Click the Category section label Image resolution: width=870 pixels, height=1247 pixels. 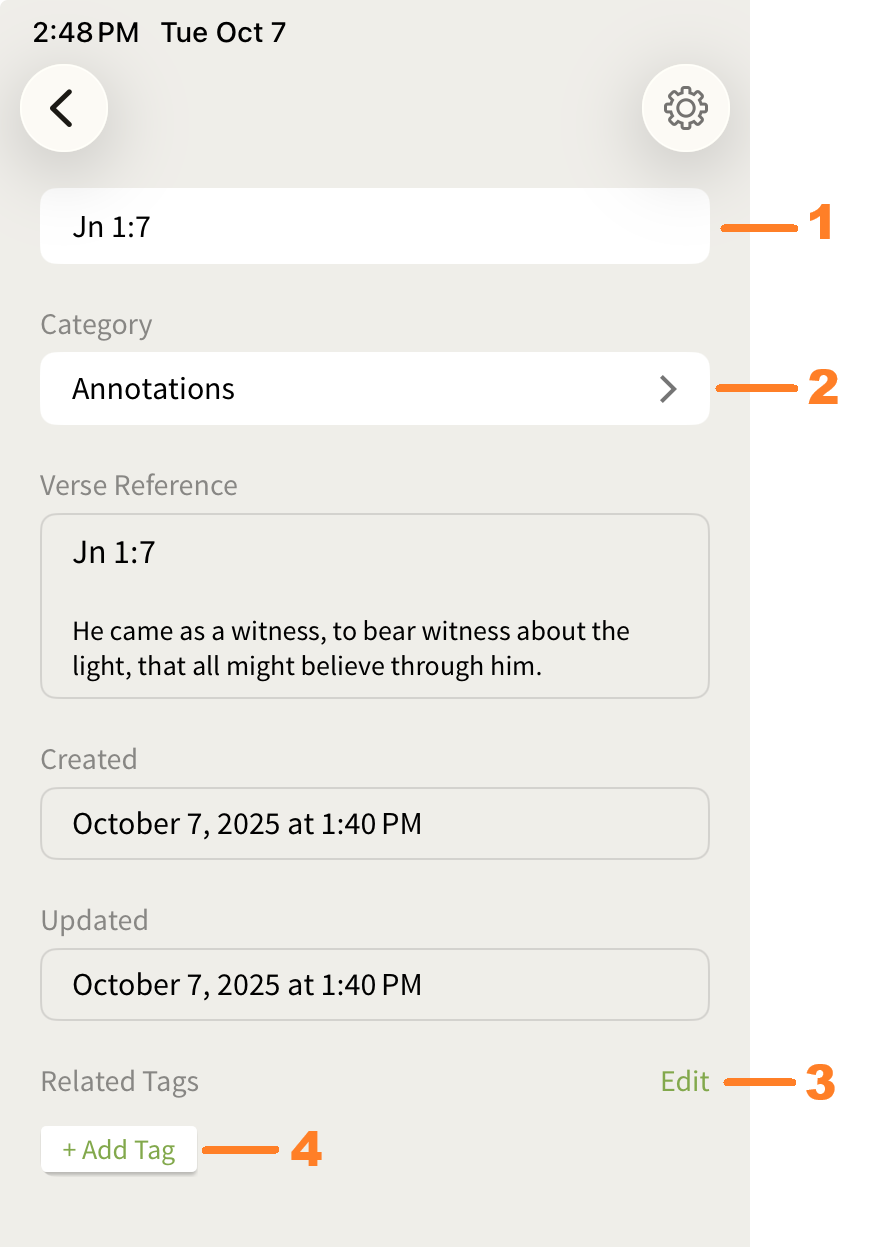click(x=96, y=325)
